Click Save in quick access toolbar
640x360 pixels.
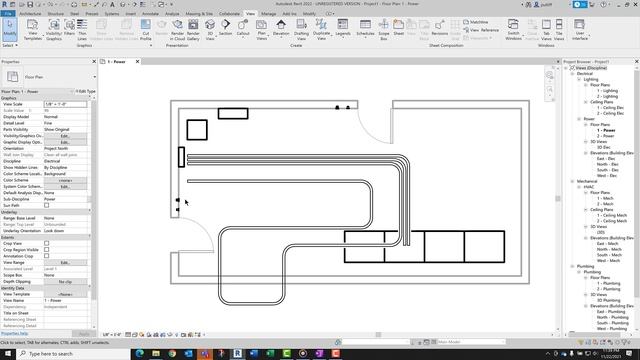[30, 4]
